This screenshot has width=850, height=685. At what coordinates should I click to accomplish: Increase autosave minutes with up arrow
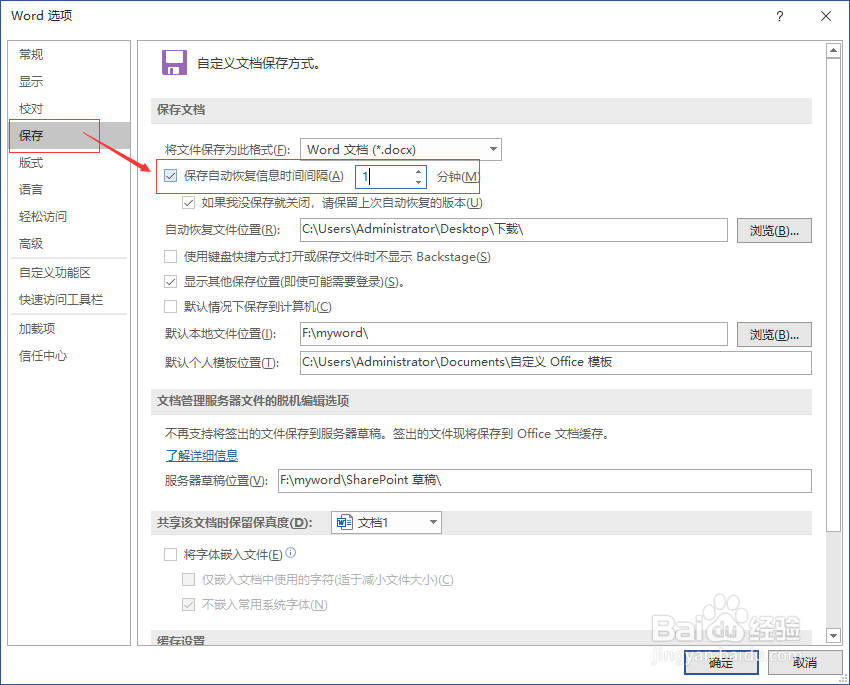click(x=418, y=172)
